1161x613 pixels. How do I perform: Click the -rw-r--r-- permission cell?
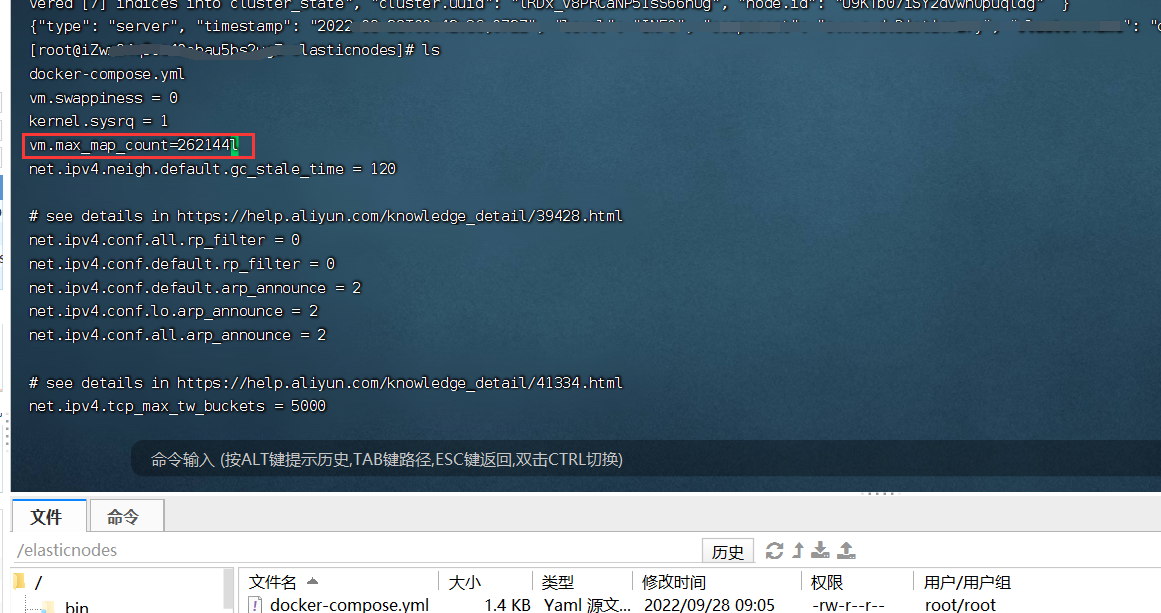pos(849,605)
